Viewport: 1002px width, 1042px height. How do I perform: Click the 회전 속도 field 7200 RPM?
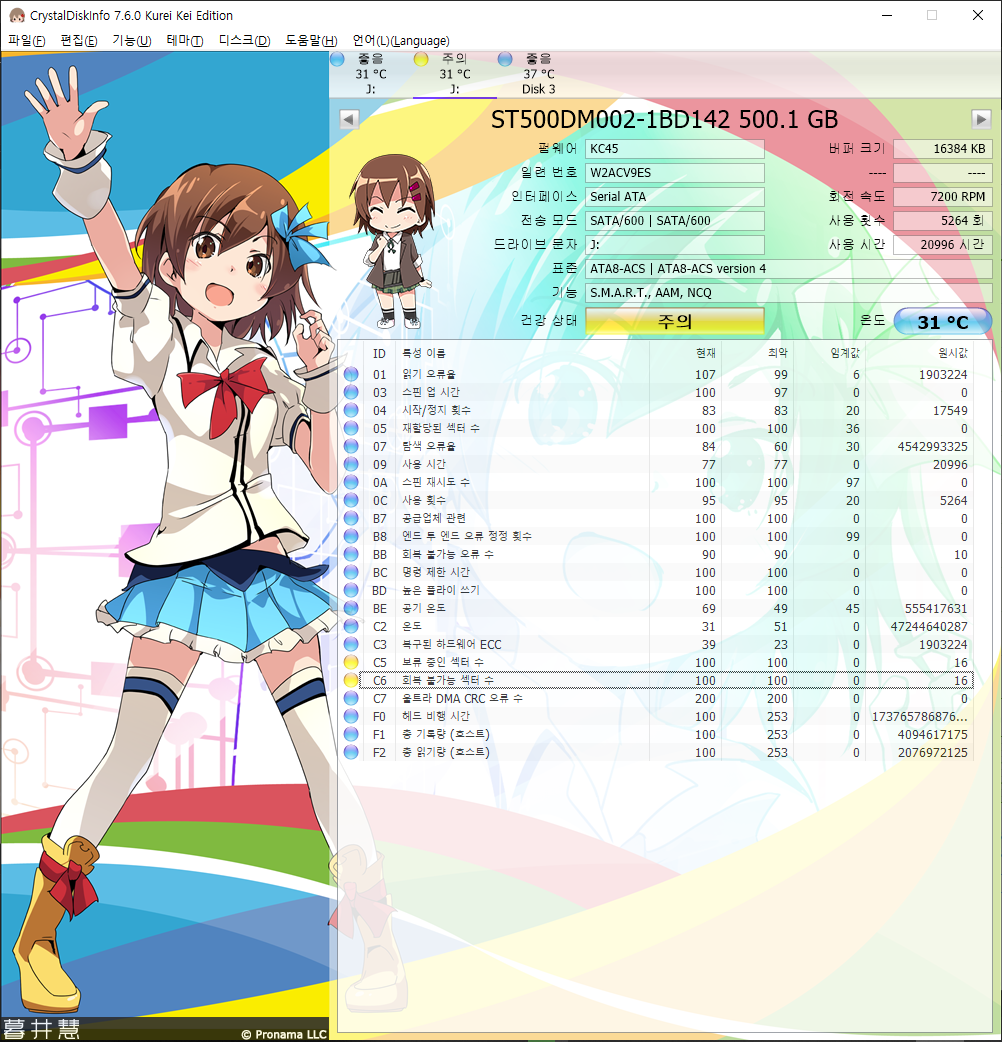pyautogui.click(x=943, y=197)
